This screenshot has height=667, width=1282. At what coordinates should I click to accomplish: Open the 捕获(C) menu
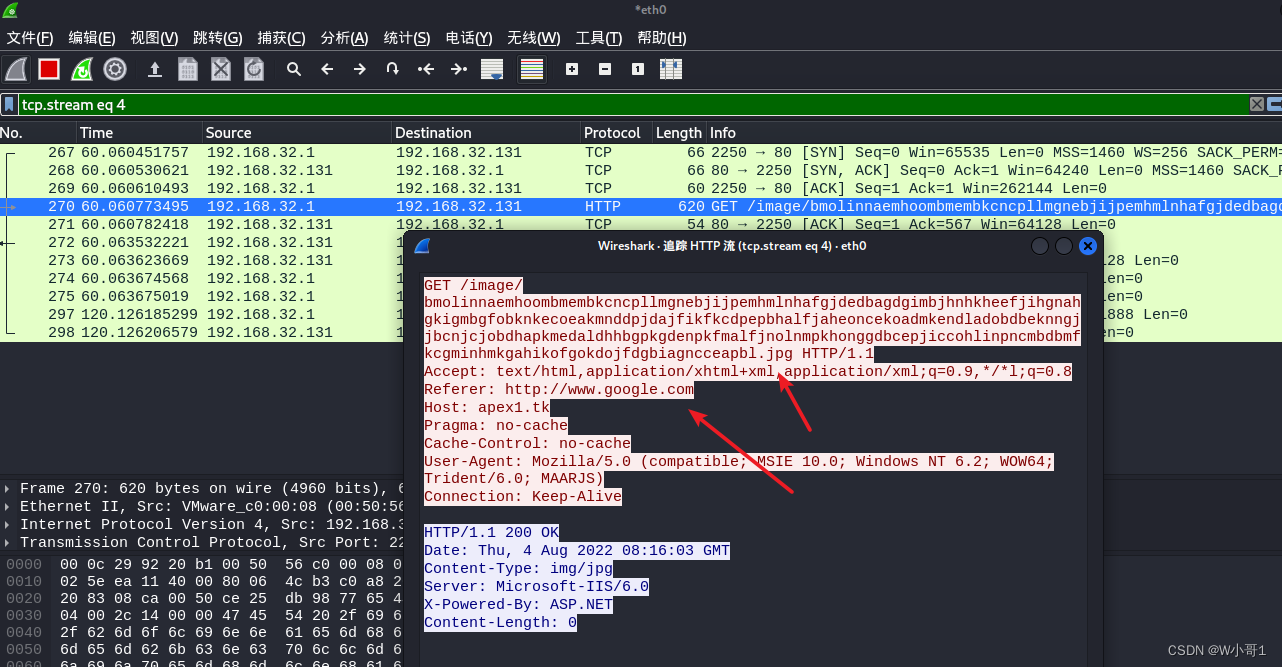[x=281, y=38]
